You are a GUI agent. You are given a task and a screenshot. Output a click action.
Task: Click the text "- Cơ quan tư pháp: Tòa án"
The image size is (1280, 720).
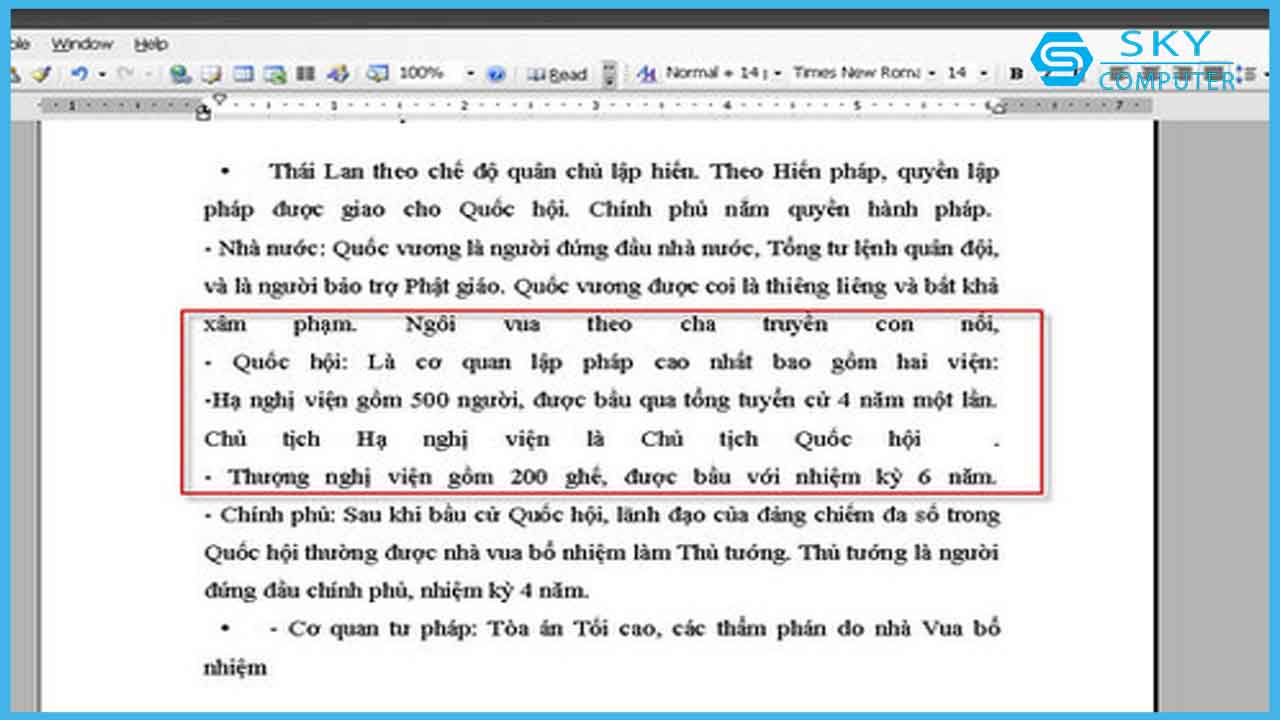point(419,629)
